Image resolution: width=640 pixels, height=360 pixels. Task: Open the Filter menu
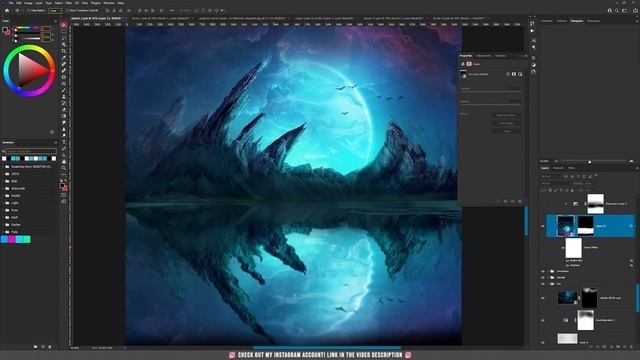coord(69,3)
